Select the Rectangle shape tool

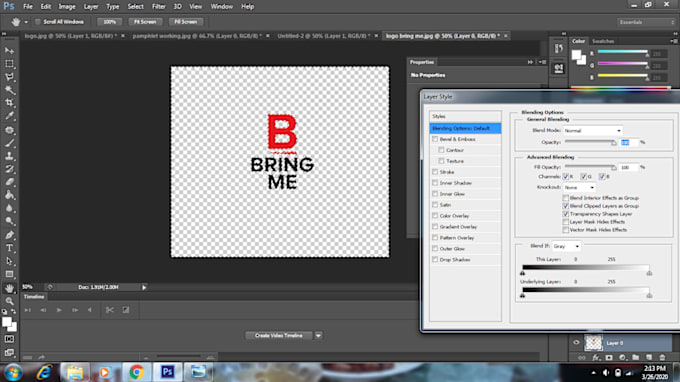[9, 274]
